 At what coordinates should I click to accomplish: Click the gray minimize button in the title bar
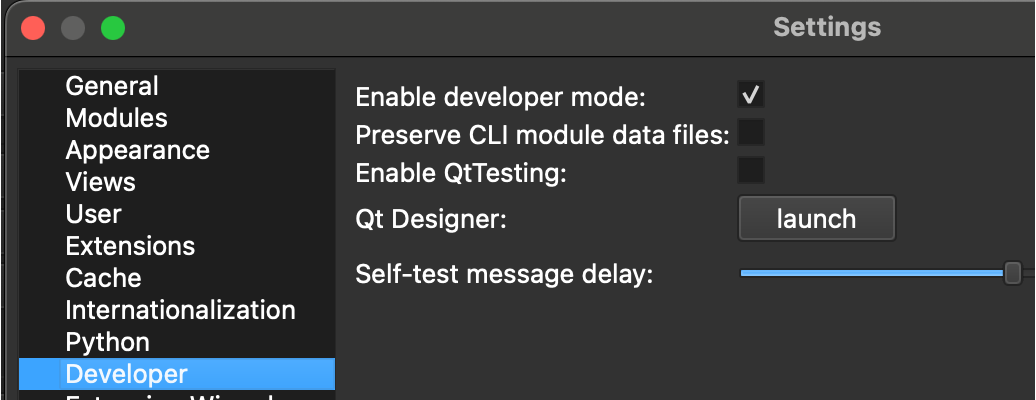tap(73, 28)
